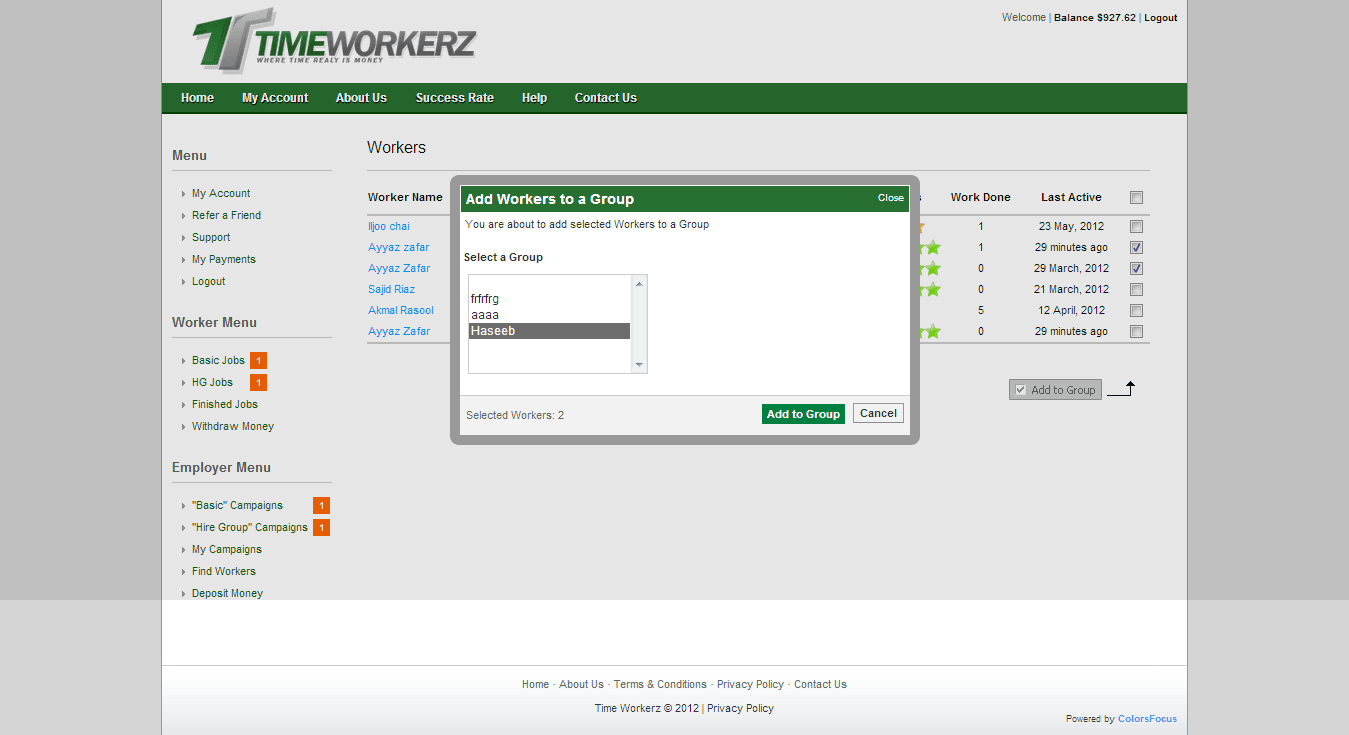
Task: Click ColorsFocus link in footer
Action: [1147, 719]
